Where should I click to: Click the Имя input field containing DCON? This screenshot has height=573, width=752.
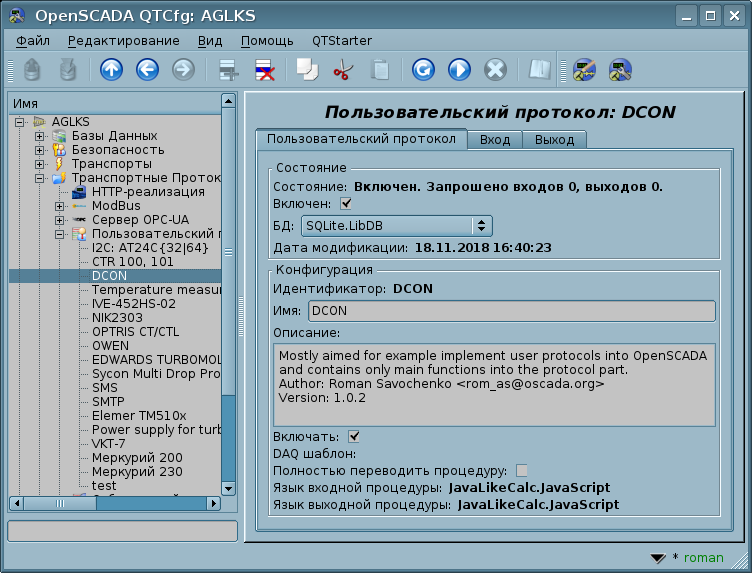(511, 311)
